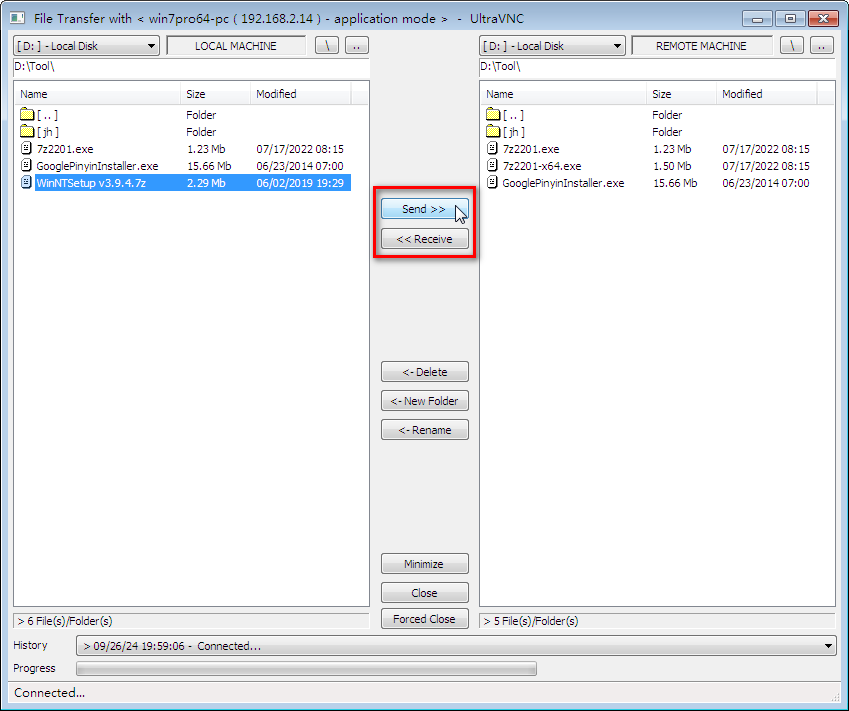Go up one level on remote machine

821,46
